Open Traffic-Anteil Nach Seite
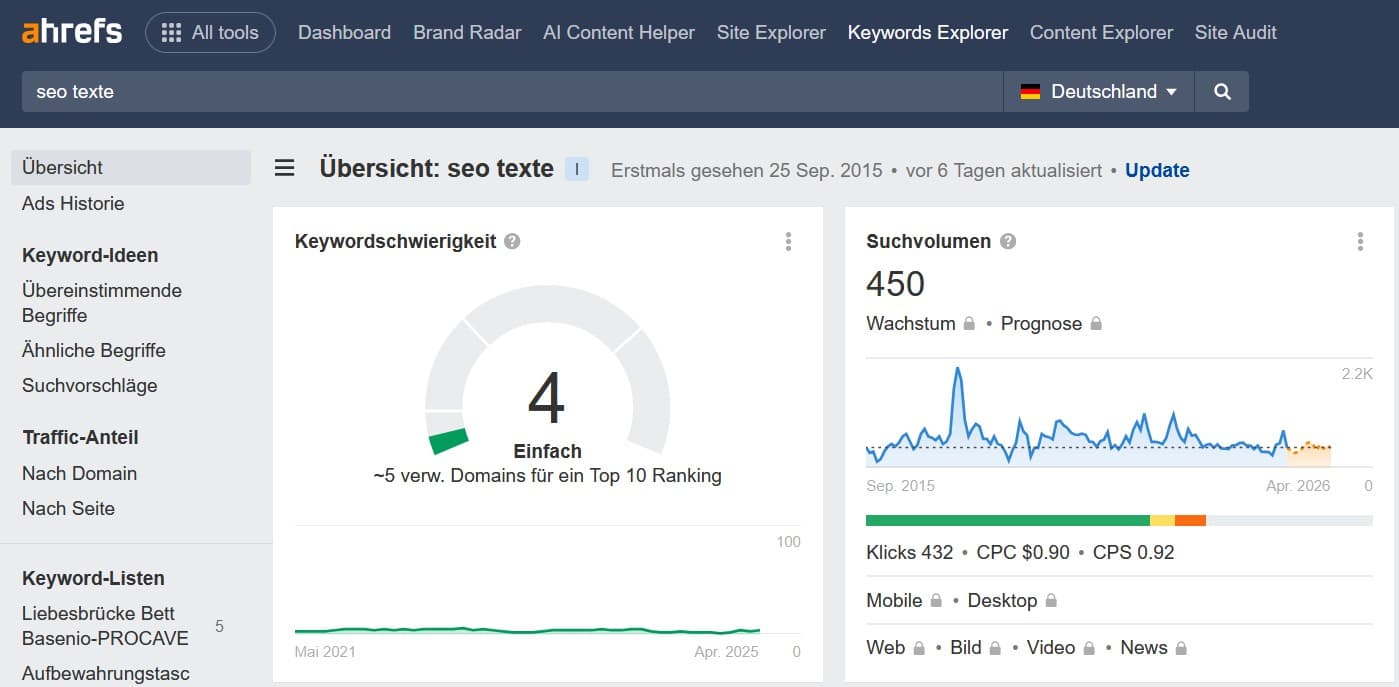 click(68, 508)
